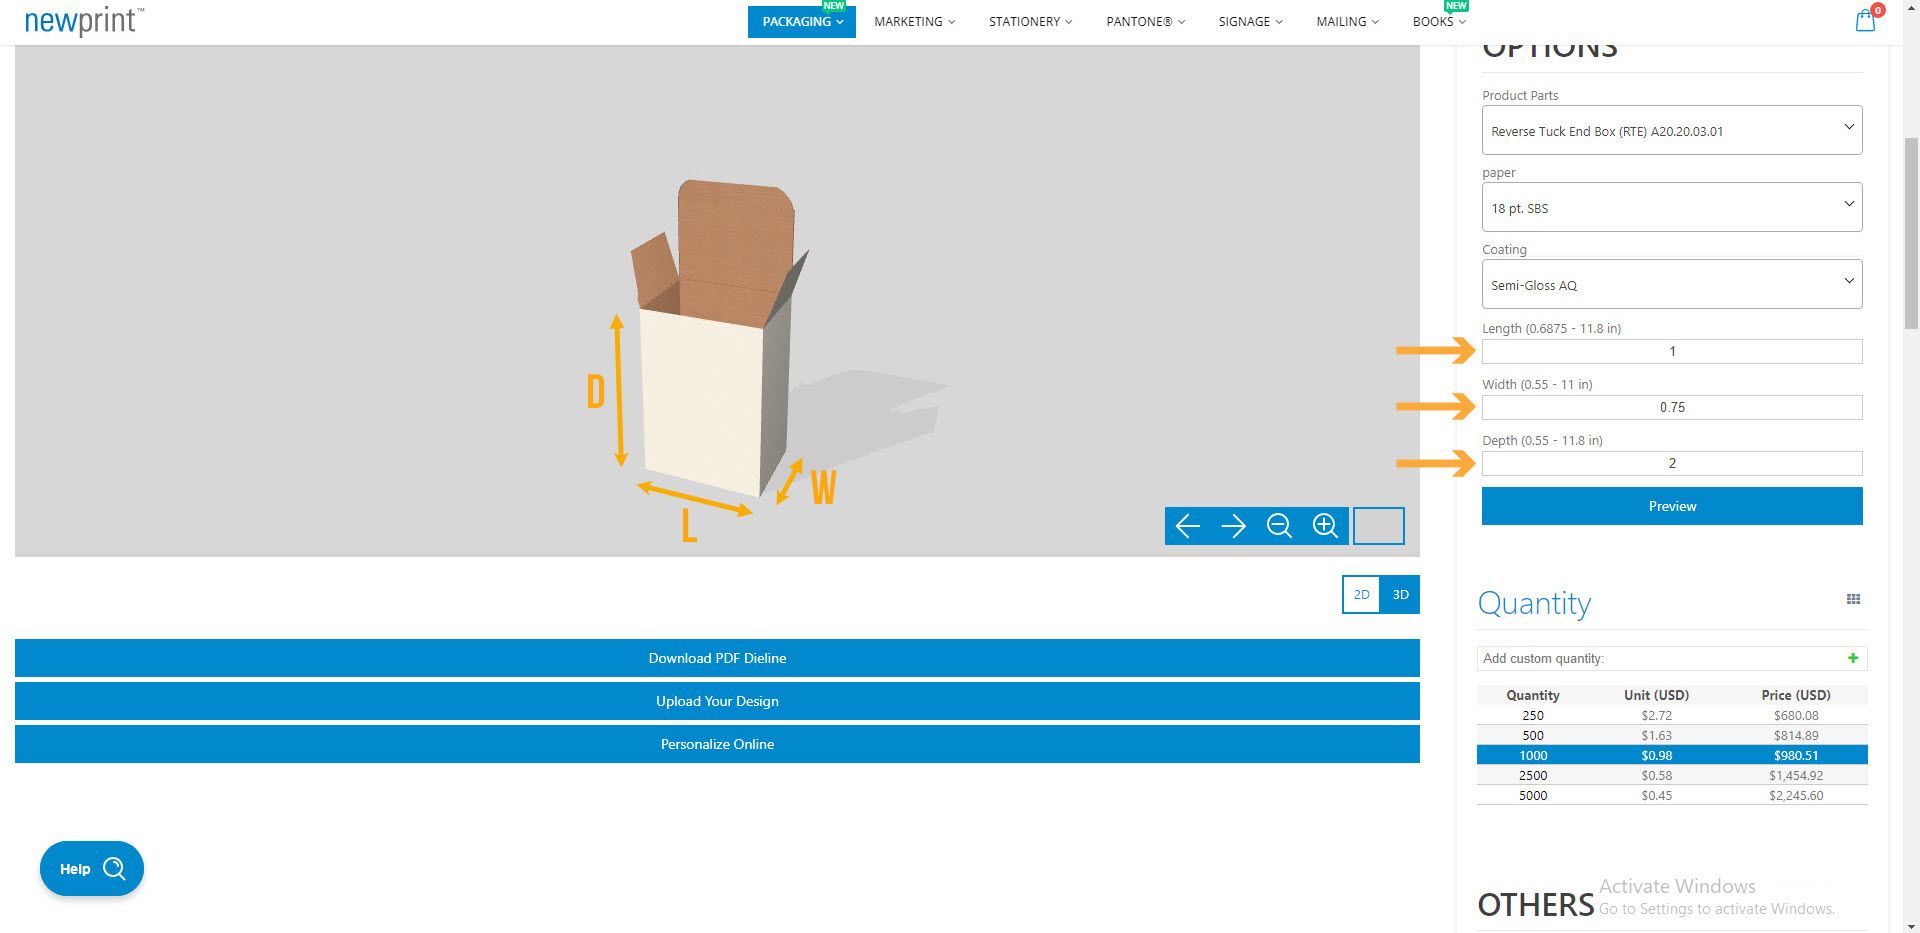Click the Preview button
Screen dimensions: 1920x933
[1671, 506]
